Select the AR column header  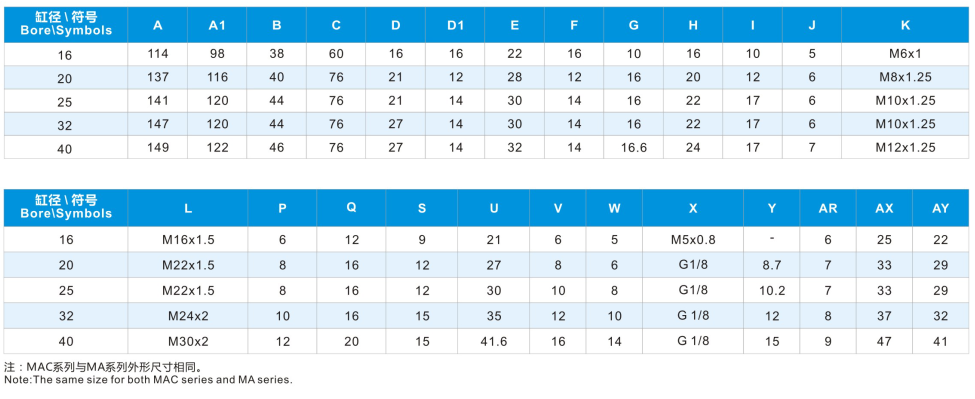[x=828, y=209]
